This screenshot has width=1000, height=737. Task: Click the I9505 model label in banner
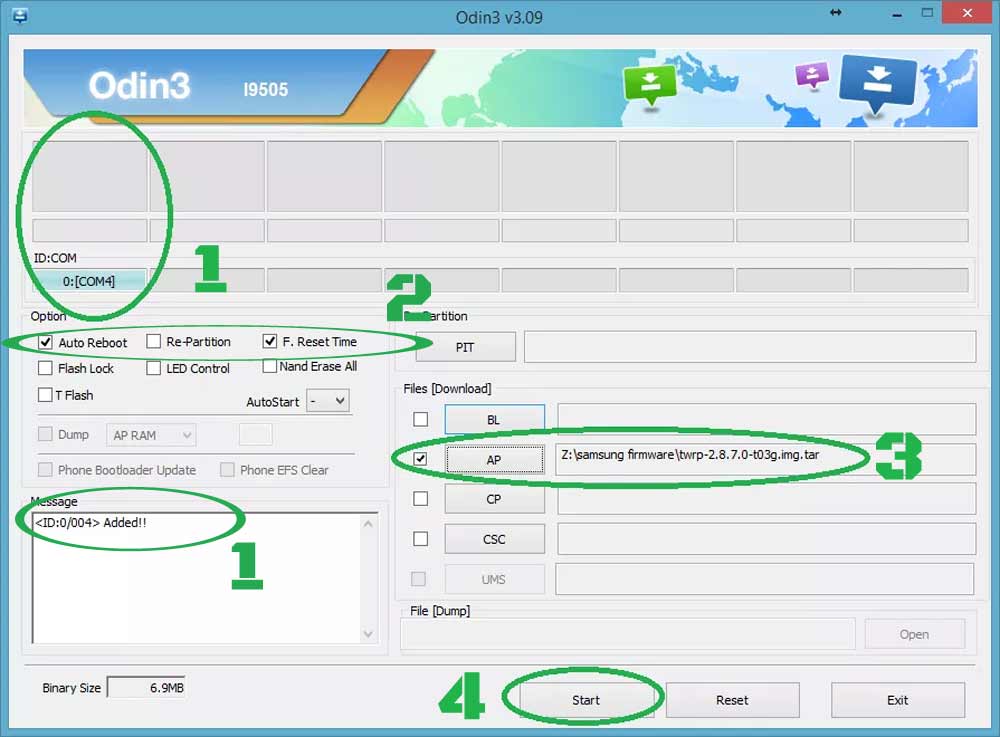coord(266,90)
